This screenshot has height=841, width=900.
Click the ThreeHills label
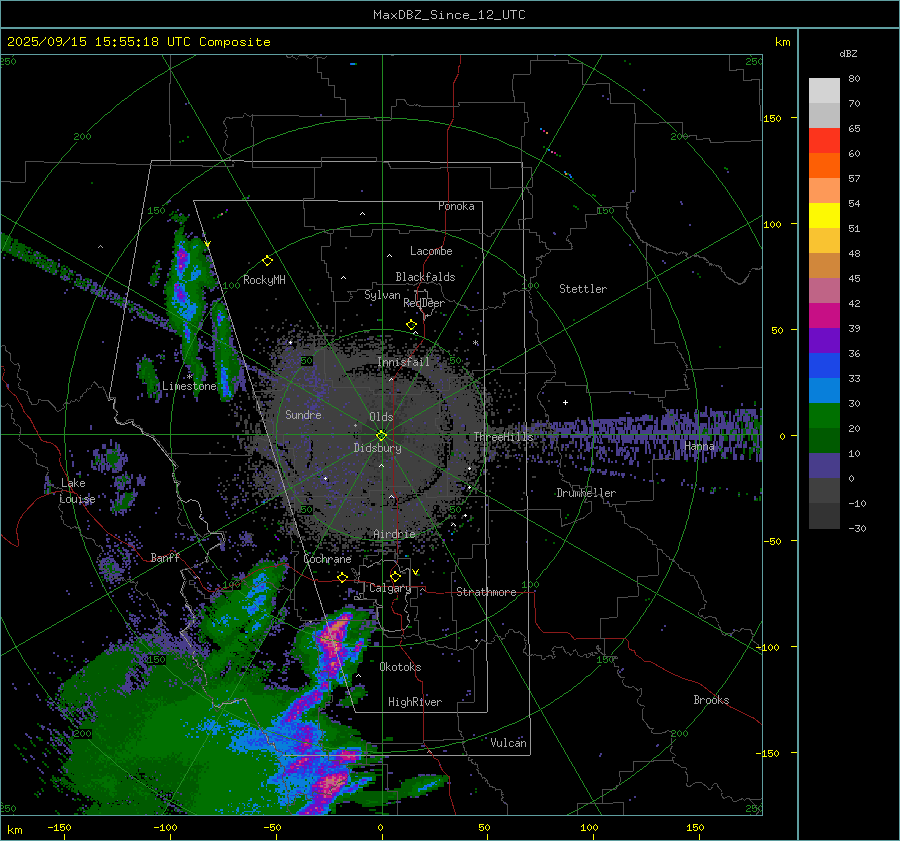pos(503,437)
